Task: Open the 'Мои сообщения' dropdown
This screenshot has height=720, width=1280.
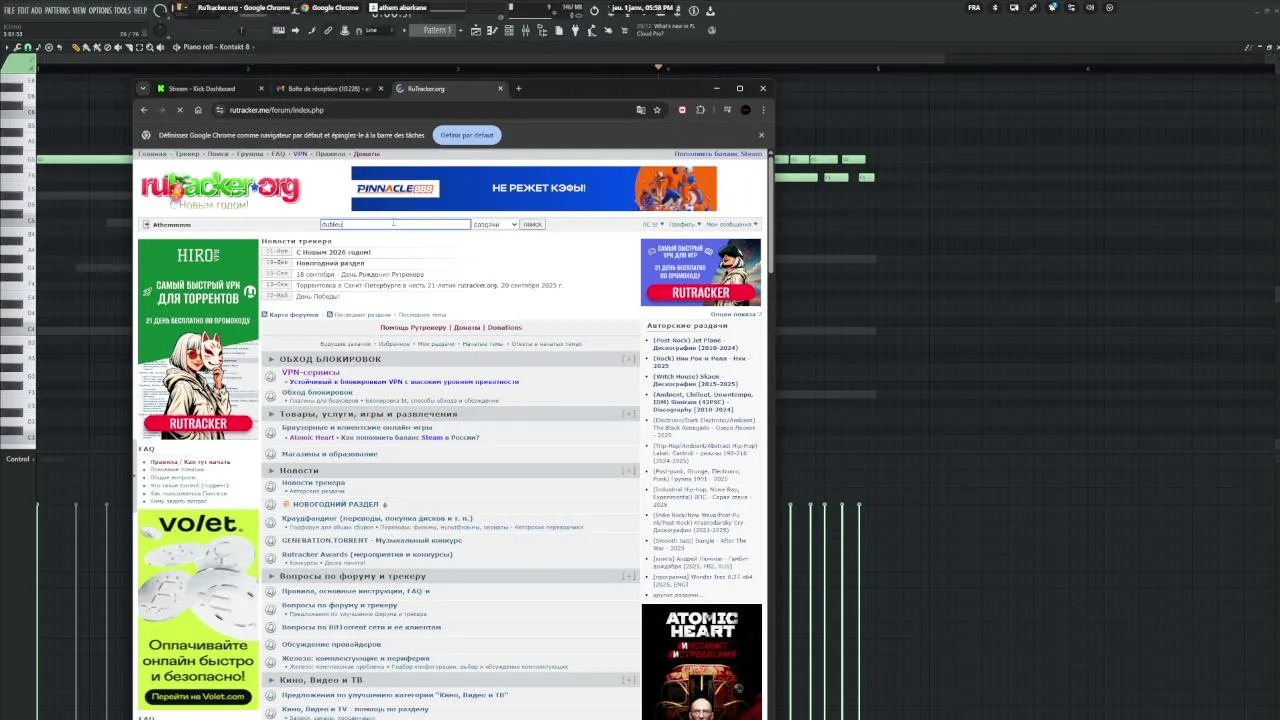Action: point(732,224)
